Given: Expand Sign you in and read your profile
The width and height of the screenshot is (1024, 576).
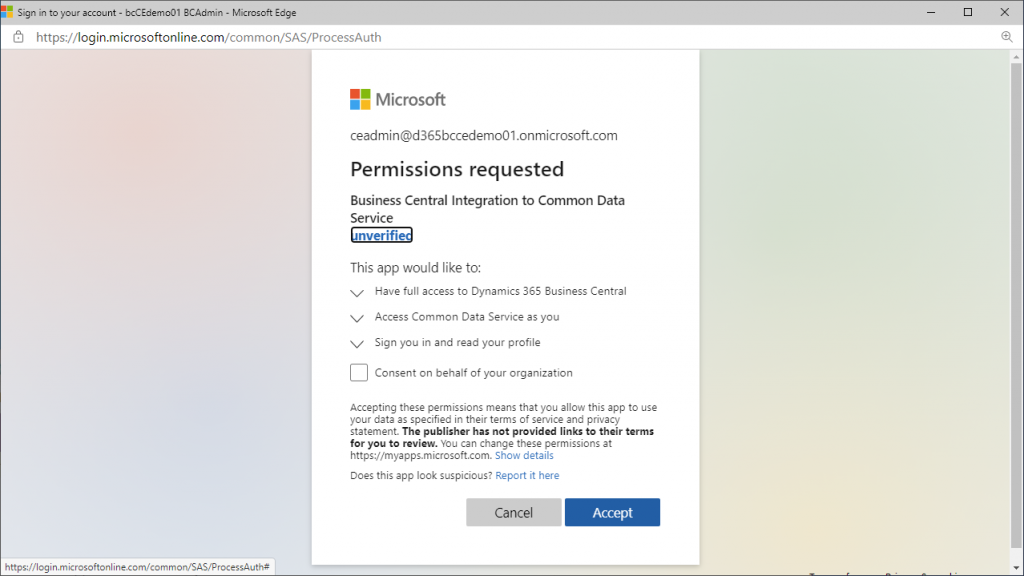Looking at the screenshot, I should (357, 344).
